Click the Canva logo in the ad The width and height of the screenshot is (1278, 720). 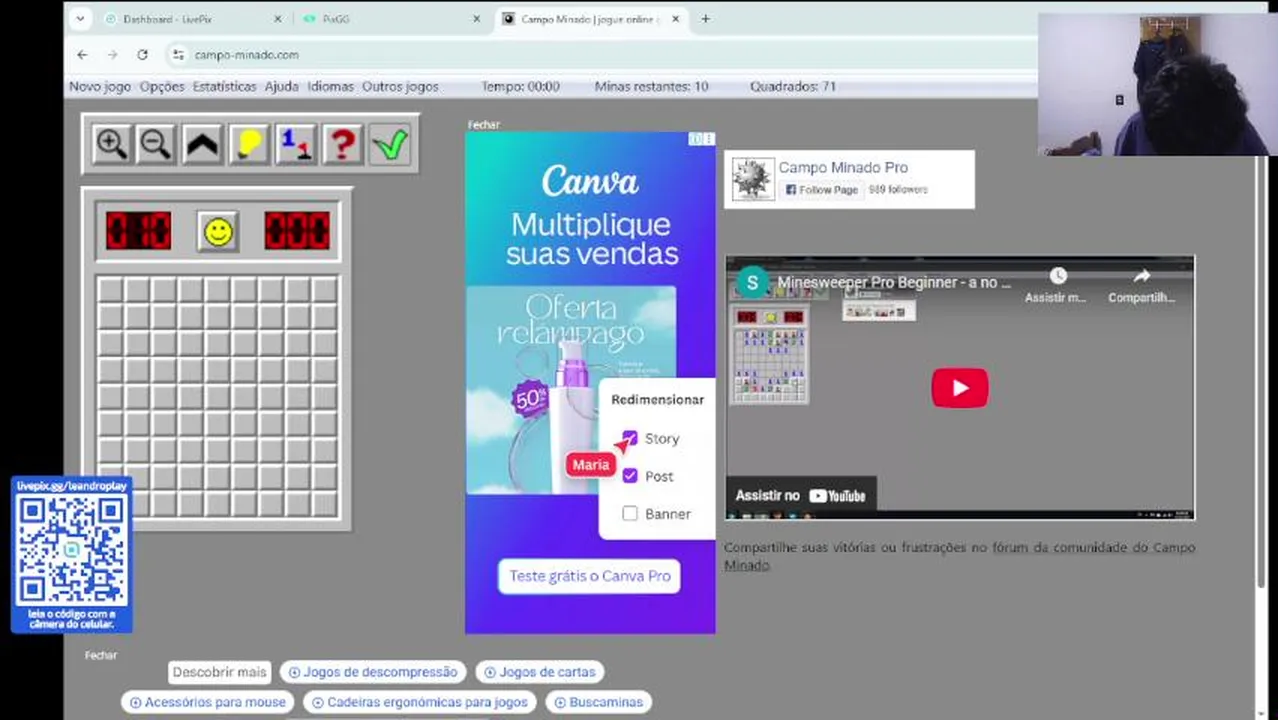(590, 181)
